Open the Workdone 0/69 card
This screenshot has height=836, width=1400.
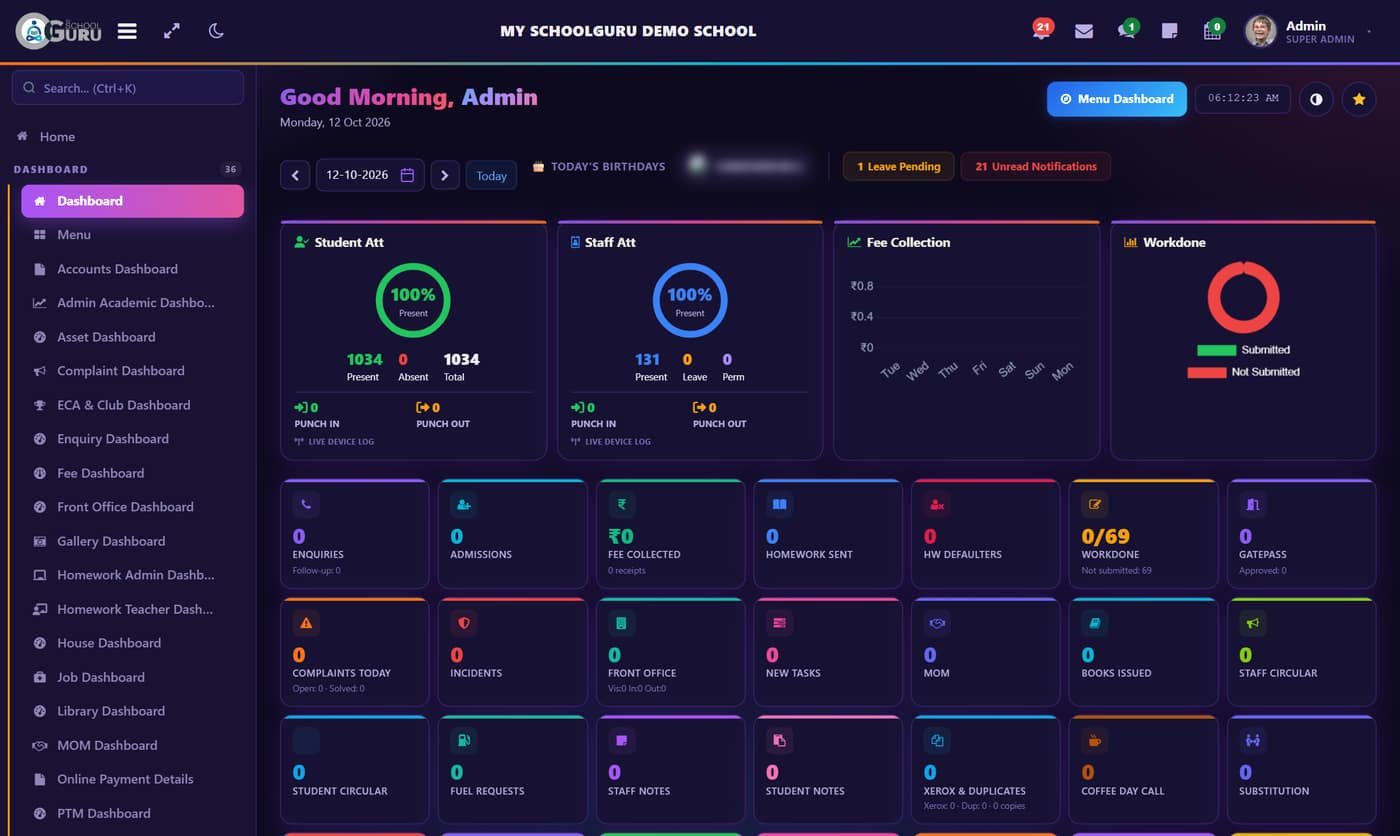click(x=1143, y=534)
